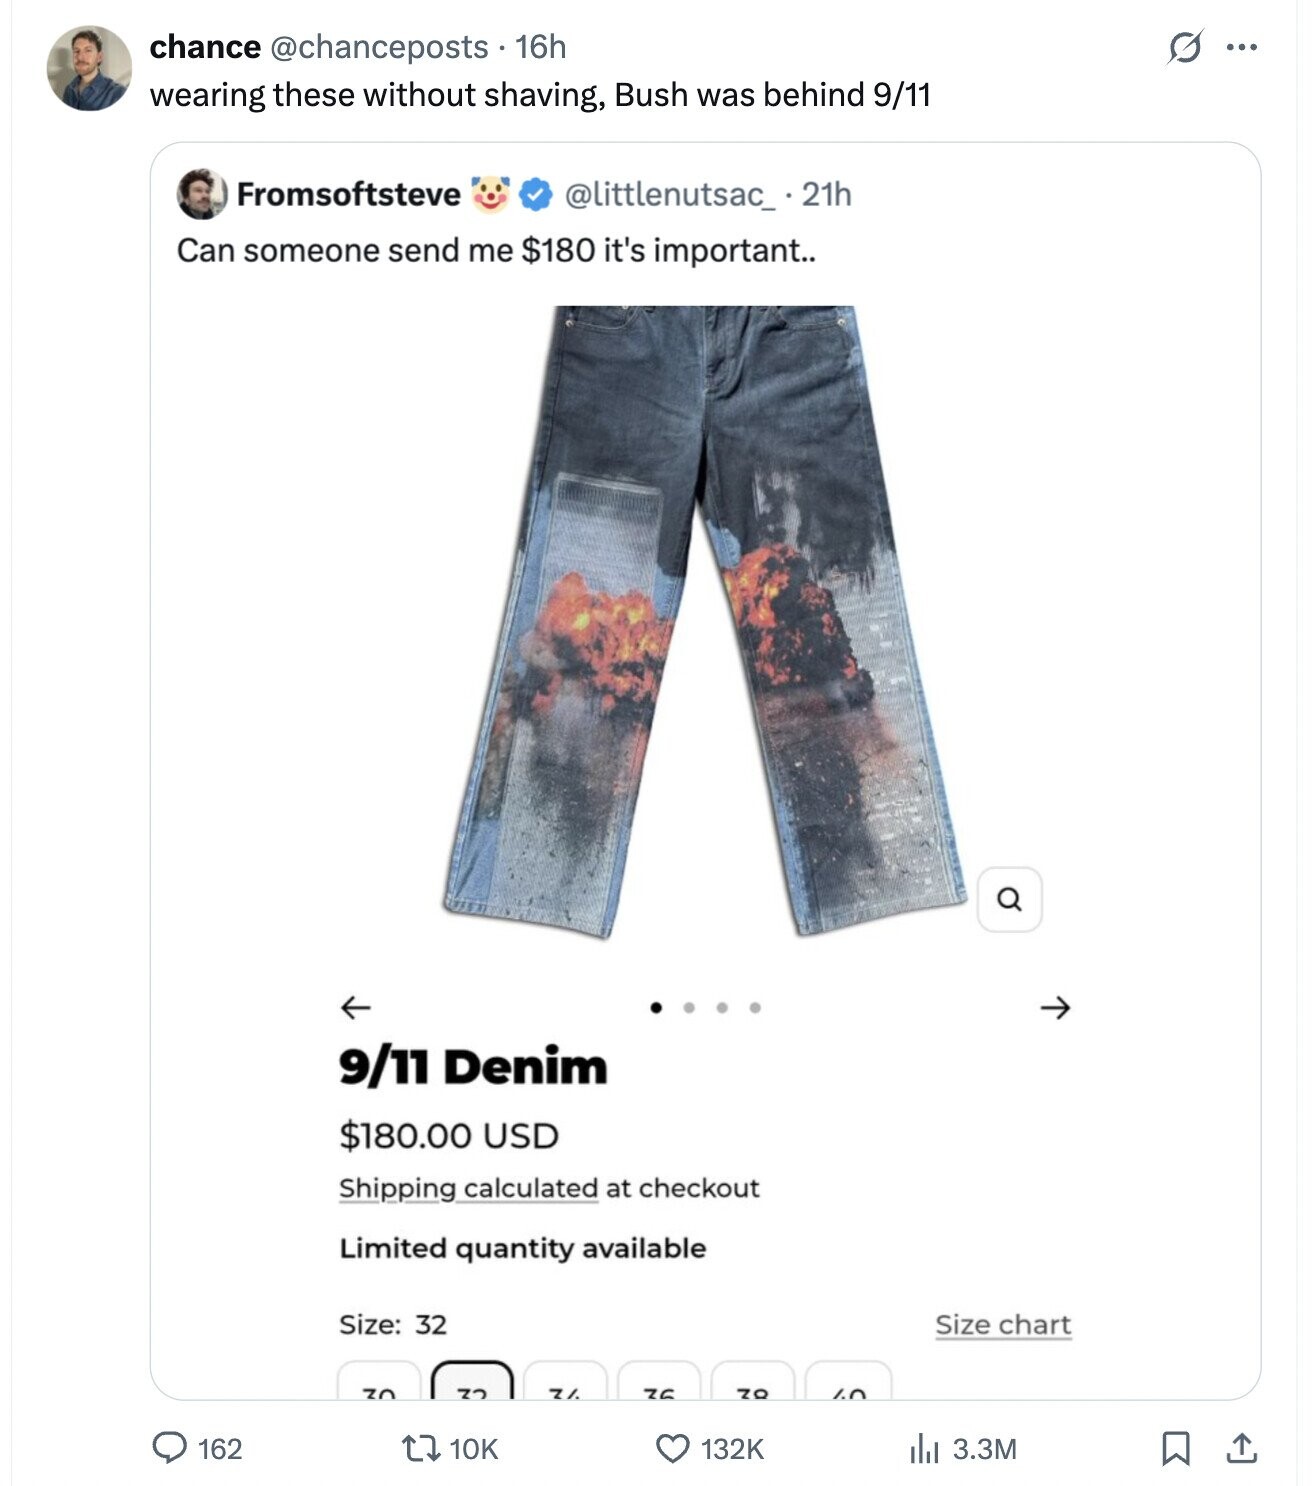This screenshot has width=1312, height=1486.
Task: Select size 30 option
Action: pos(379,1381)
